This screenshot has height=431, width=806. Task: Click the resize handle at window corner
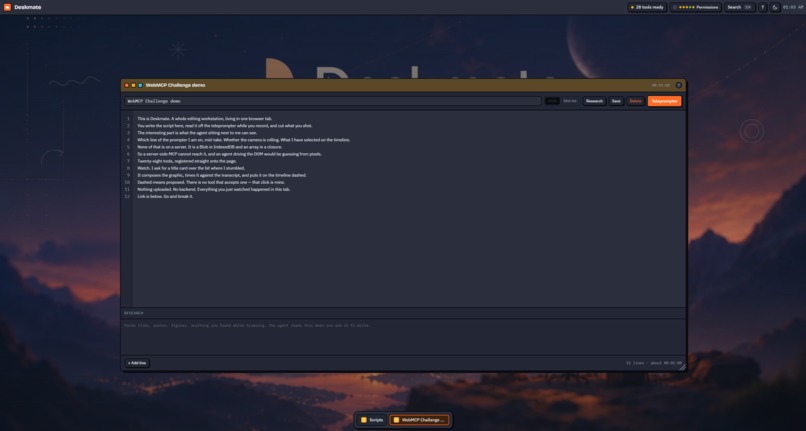click(x=682, y=367)
